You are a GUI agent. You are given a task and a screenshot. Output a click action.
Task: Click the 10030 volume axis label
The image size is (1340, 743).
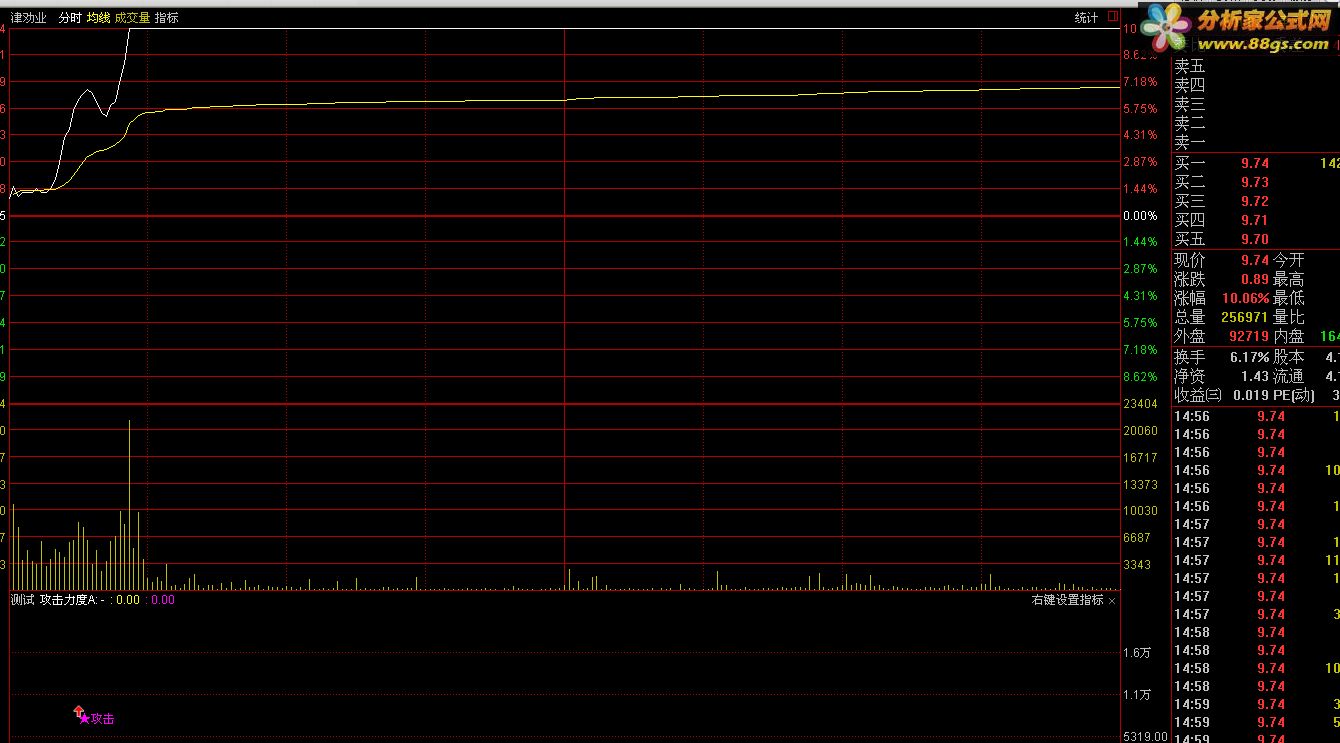1141,511
